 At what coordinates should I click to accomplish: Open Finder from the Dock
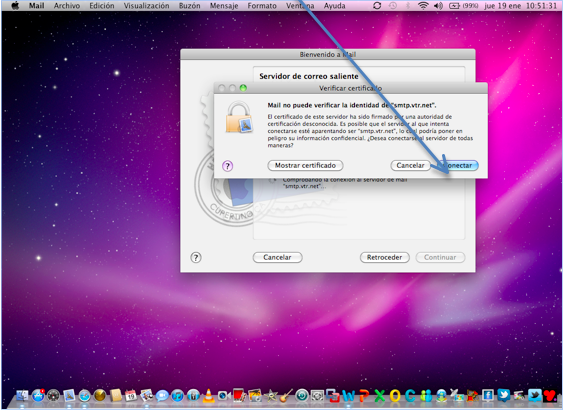pos(22,395)
